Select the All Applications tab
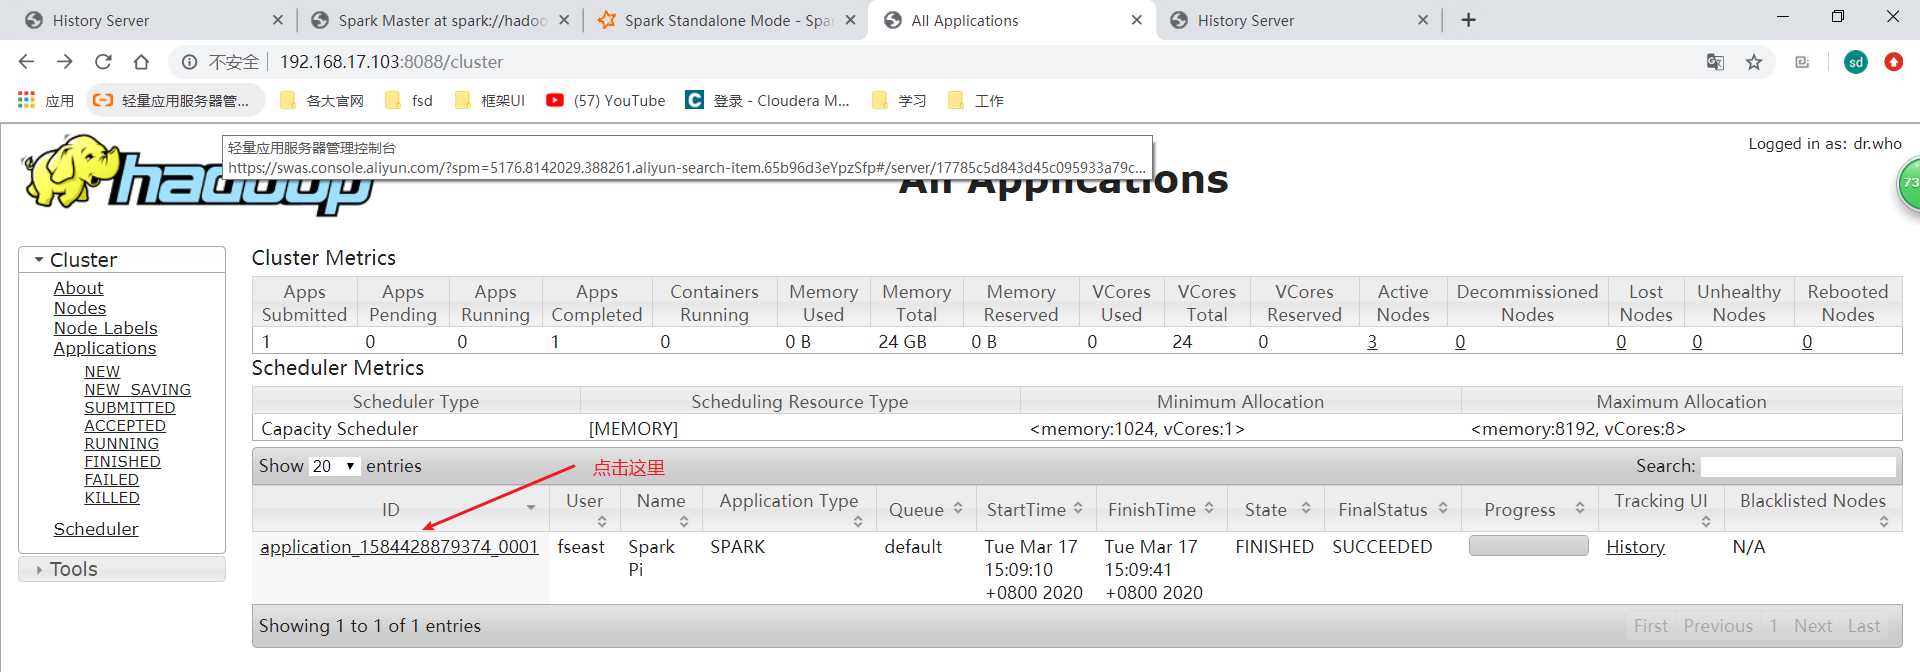 1012,20
